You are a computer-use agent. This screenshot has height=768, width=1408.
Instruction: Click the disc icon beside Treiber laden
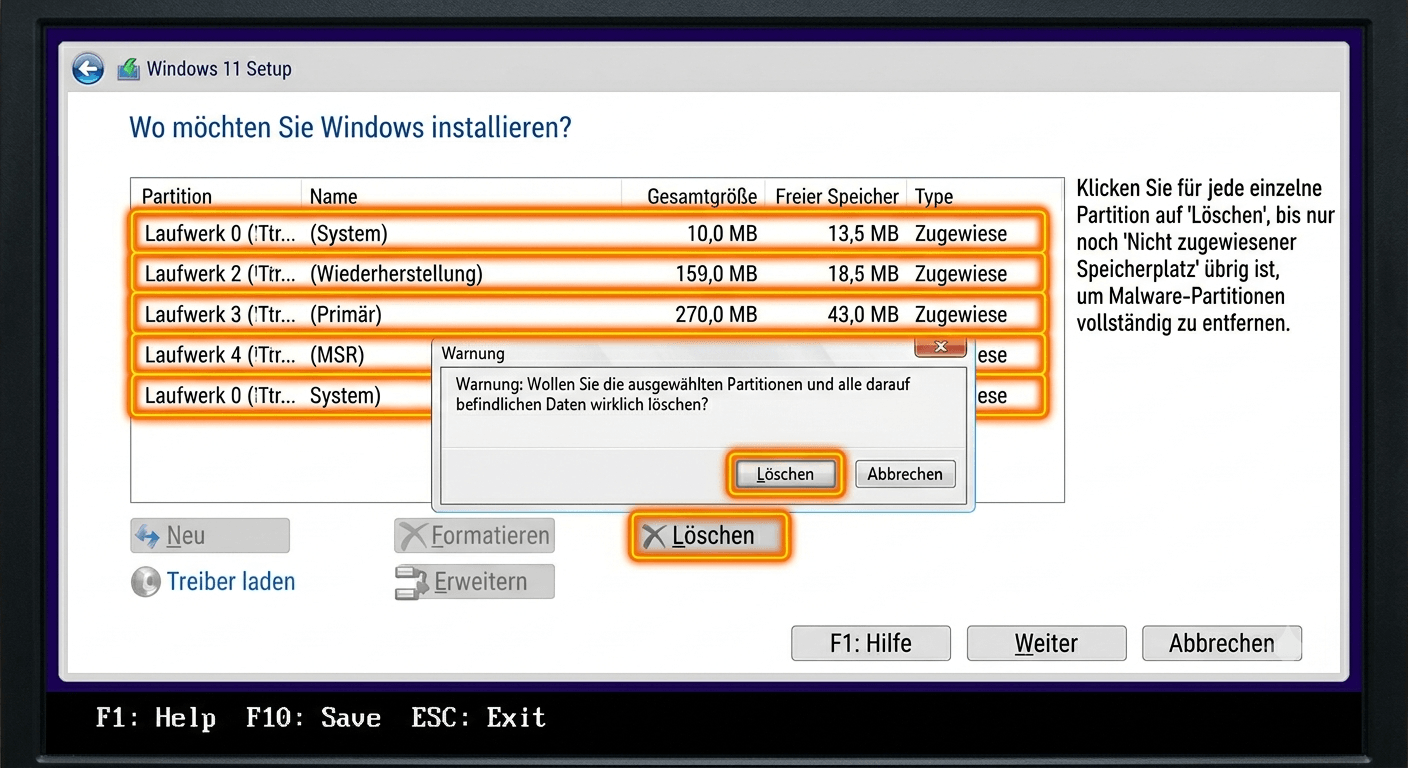[146, 582]
